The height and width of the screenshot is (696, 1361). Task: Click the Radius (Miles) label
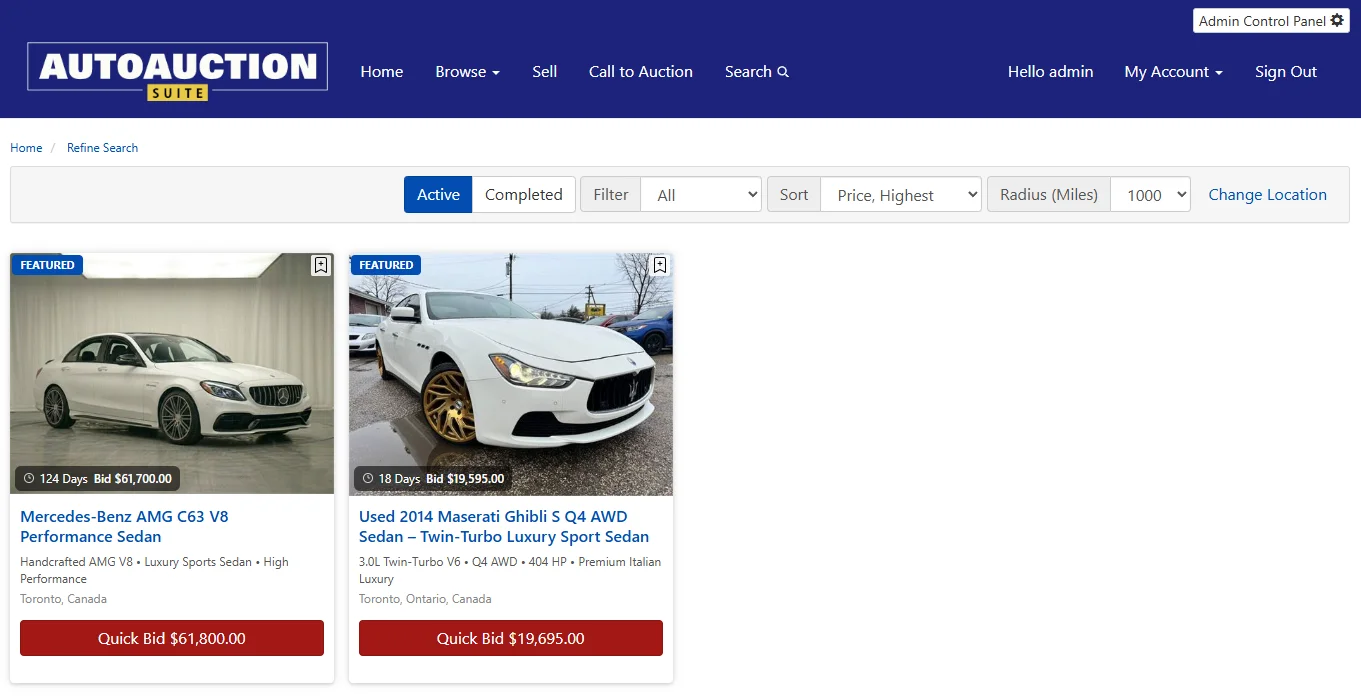[1049, 195]
